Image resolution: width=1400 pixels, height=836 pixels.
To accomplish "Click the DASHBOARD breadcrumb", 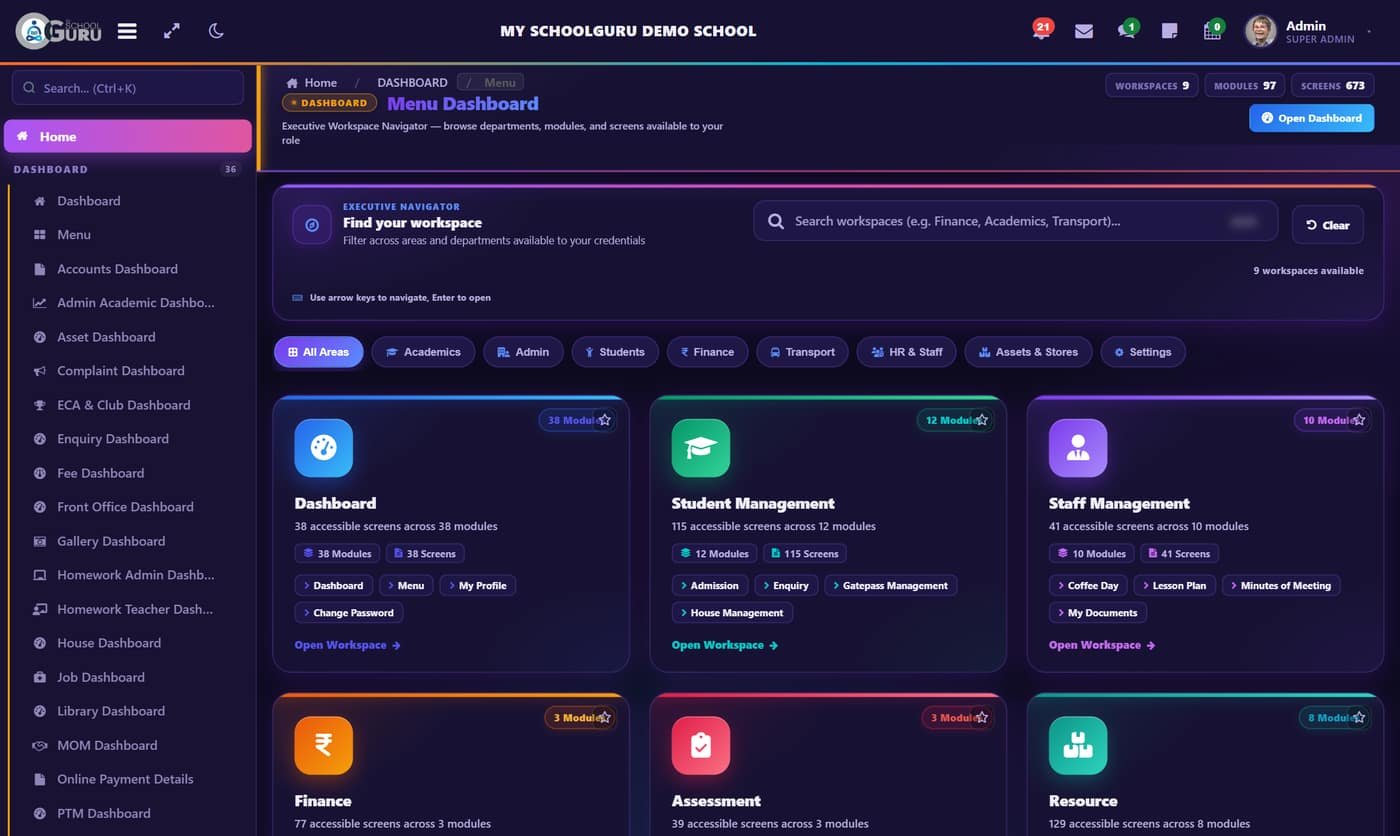I will pyautogui.click(x=412, y=83).
